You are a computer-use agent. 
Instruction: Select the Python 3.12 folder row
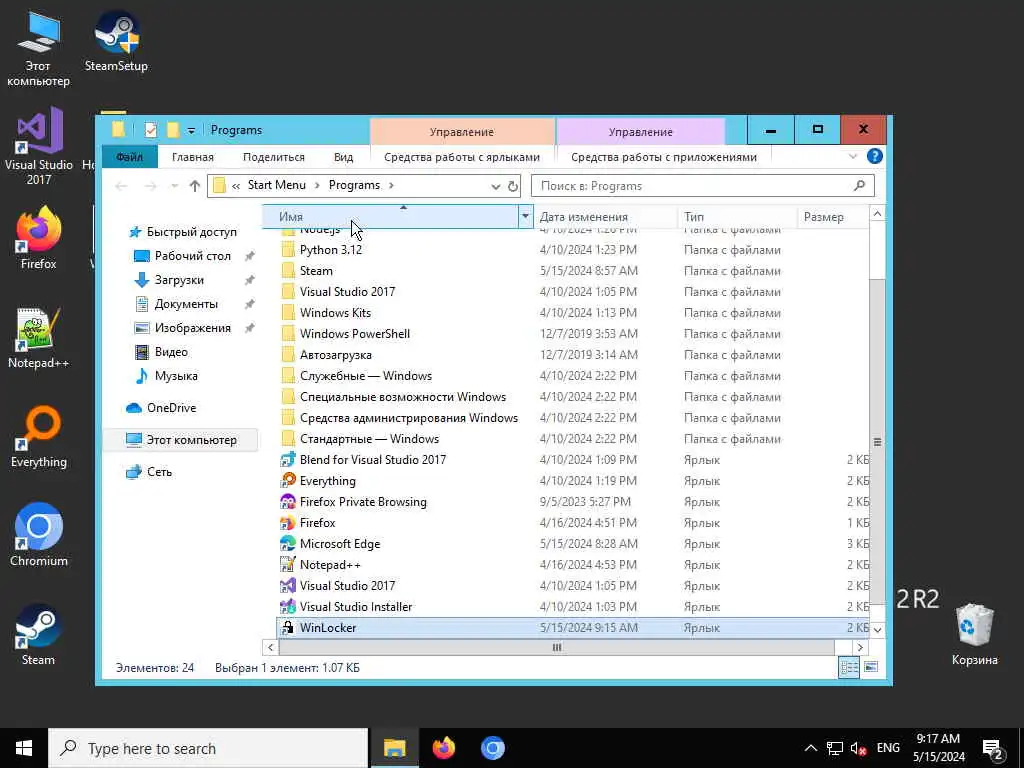point(573,249)
